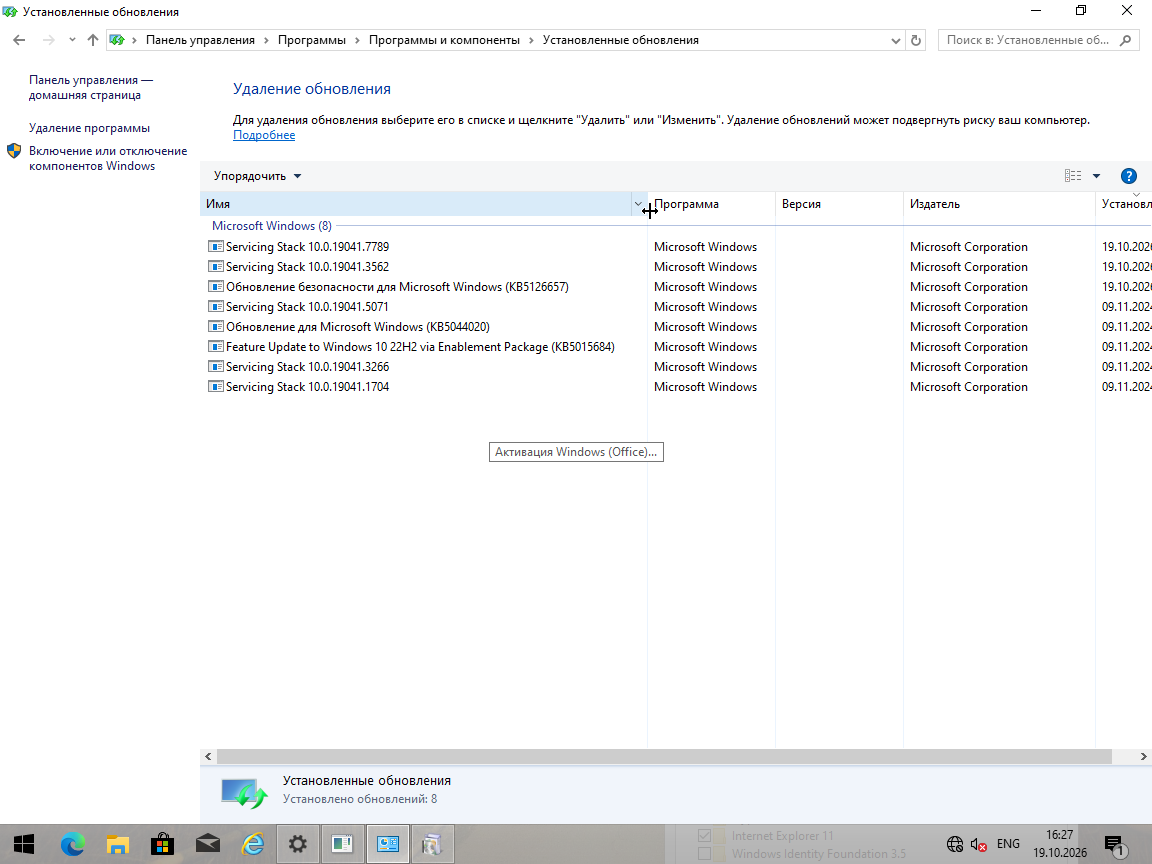
Task: Collapse the 'Microsoft Windows (8)' group
Action: 272,226
